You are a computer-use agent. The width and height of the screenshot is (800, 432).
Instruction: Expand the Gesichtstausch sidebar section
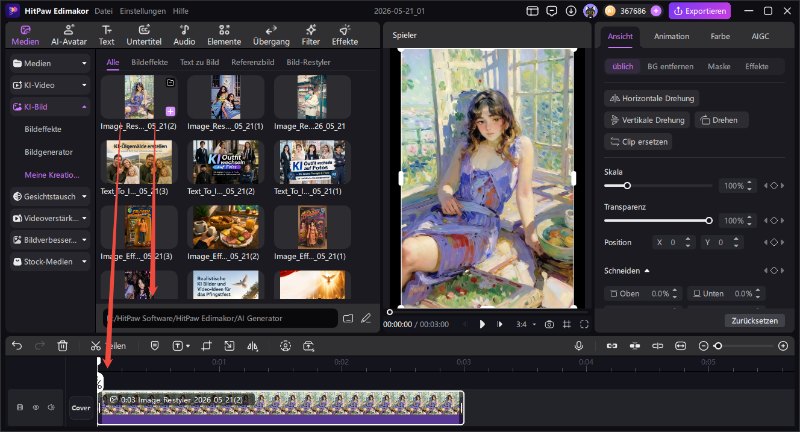50,196
